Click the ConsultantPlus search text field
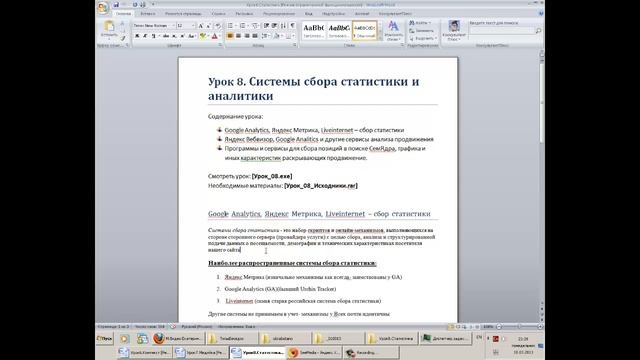The height and width of the screenshot is (360, 640). [x=502, y=31]
